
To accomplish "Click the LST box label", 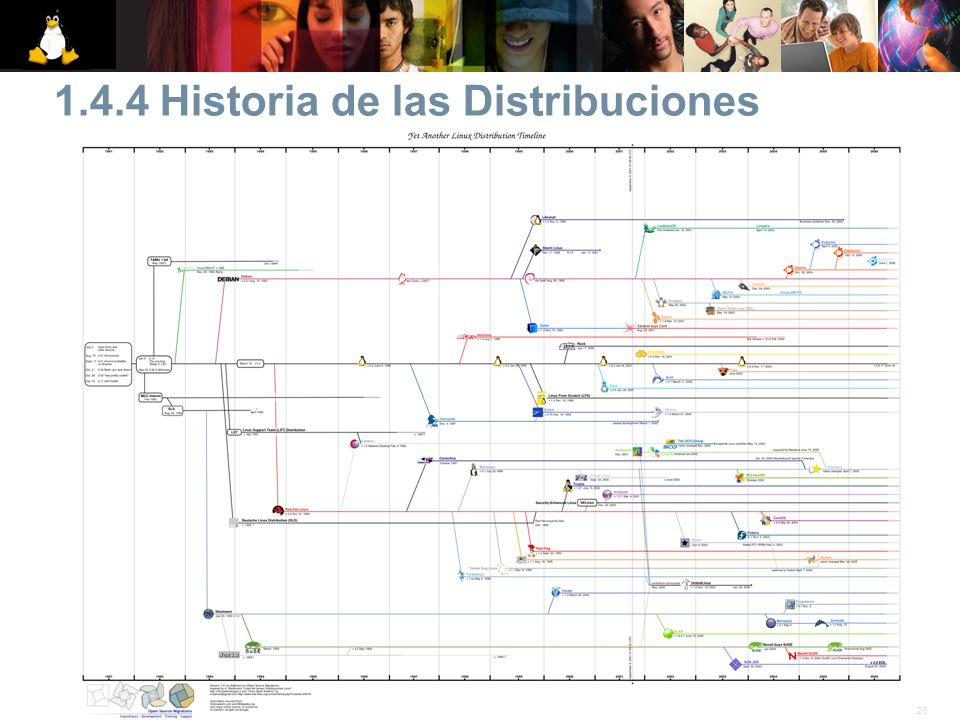I will pyautogui.click(x=233, y=432).
